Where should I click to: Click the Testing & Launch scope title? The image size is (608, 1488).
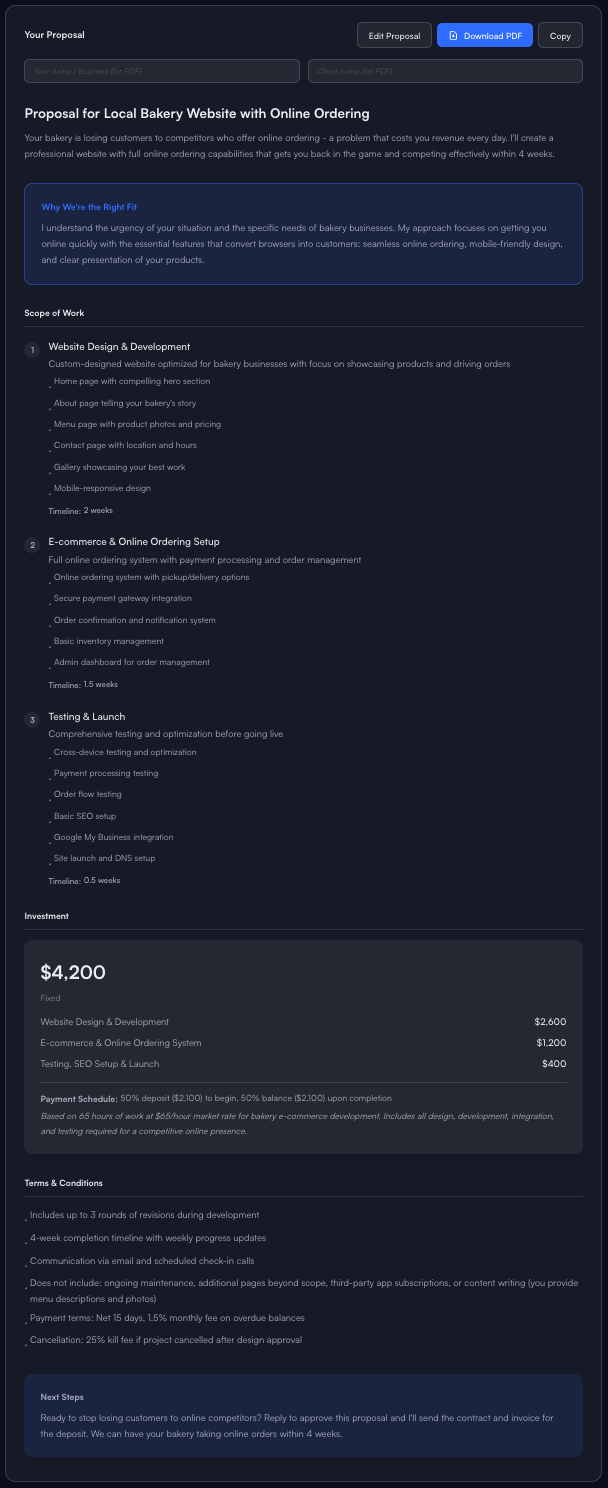[x=87, y=717]
